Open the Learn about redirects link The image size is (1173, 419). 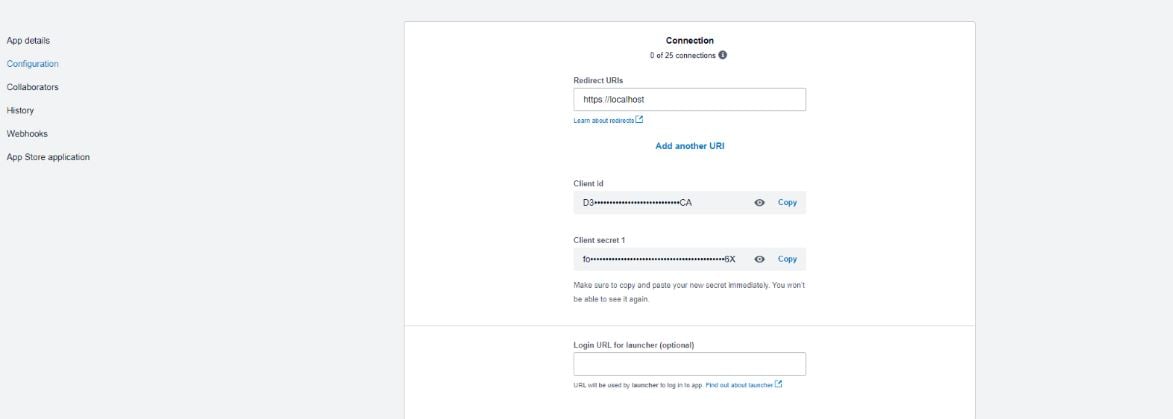[x=604, y=120]
